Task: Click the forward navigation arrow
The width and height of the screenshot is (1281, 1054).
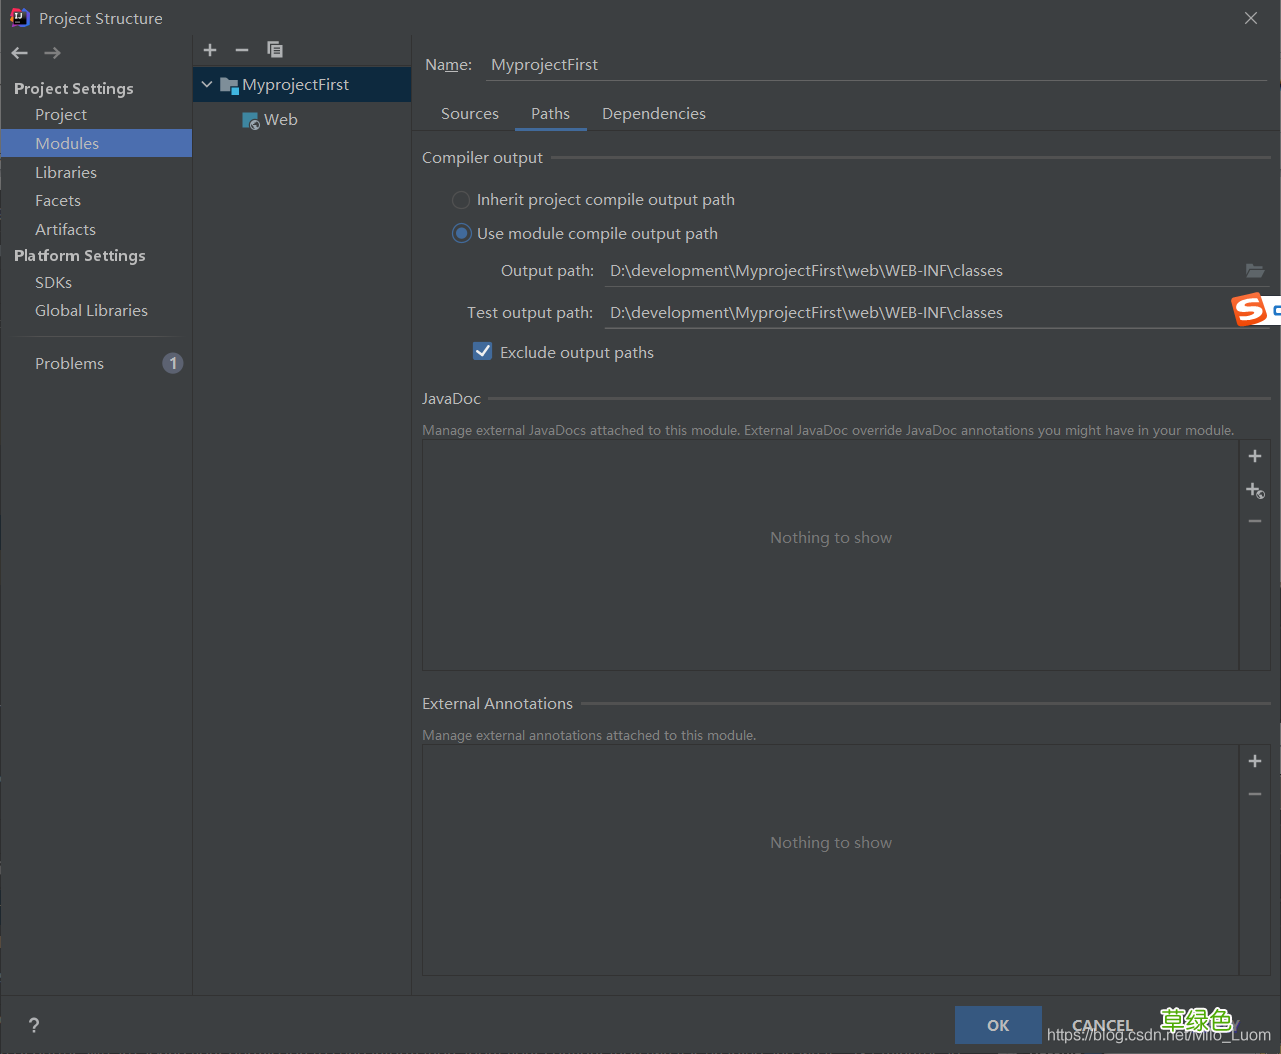Action: point(53,53)
